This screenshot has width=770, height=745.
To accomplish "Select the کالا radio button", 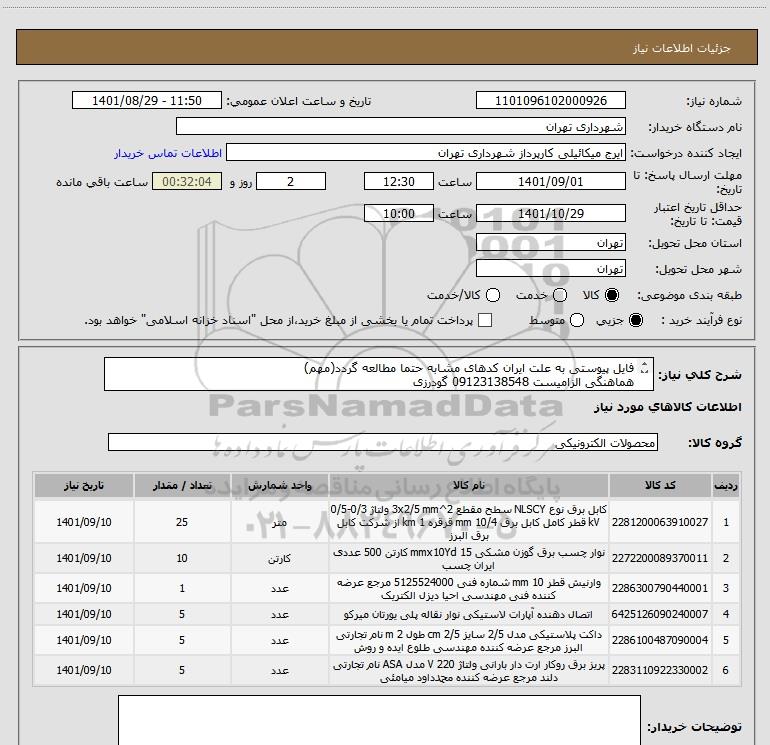I will [612, 295].
